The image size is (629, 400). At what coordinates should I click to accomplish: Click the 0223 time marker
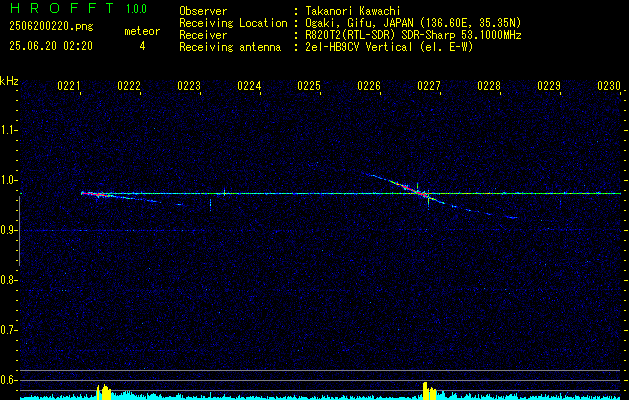point(189,86)
